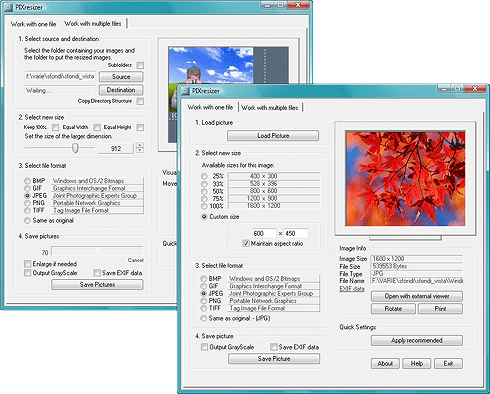Image resolution: width=490 pixels, height=394 pixels.
Task: Select the 50% size radio button
Action: click(204, 191)
